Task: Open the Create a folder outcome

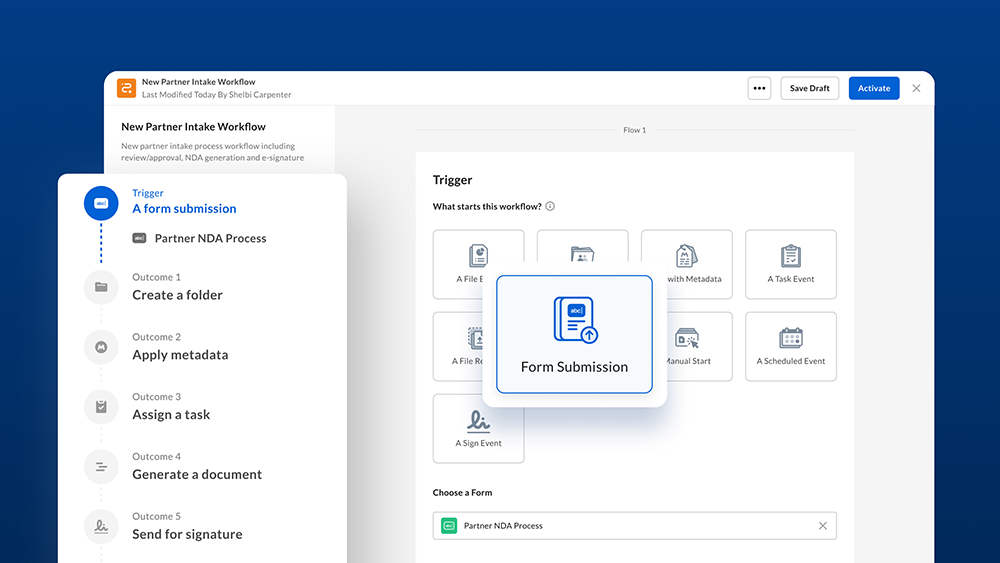Action: point(177,295)
